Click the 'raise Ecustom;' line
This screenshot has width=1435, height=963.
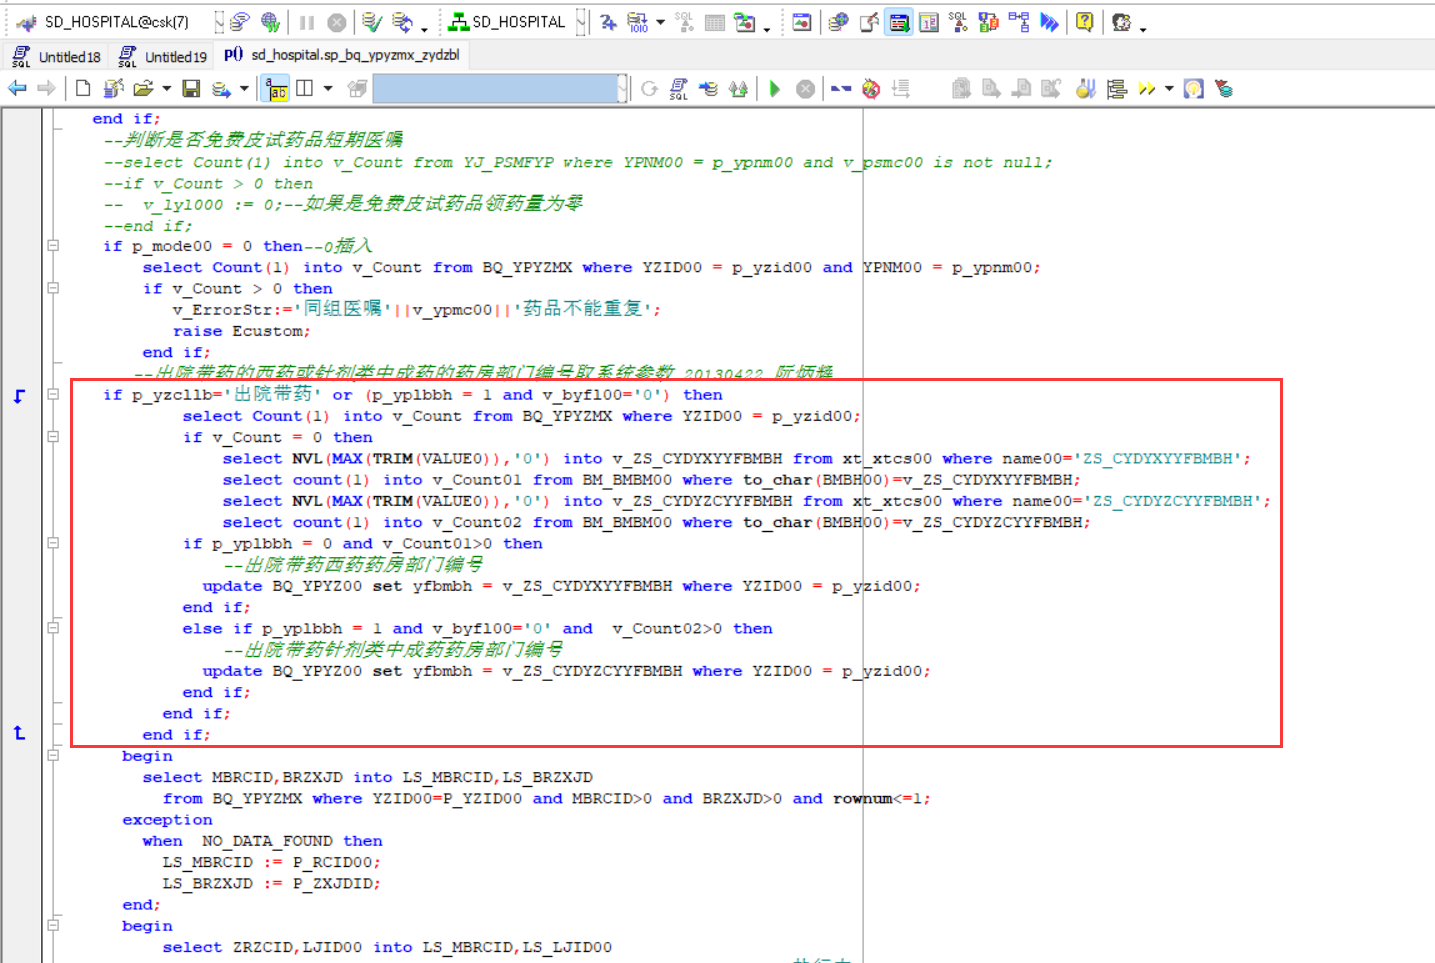click(x=241, y=331)
